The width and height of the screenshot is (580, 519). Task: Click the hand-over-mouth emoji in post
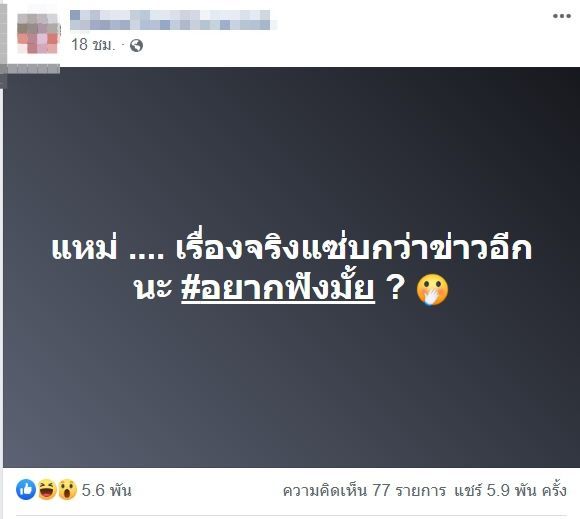click(x=432, y=290)
